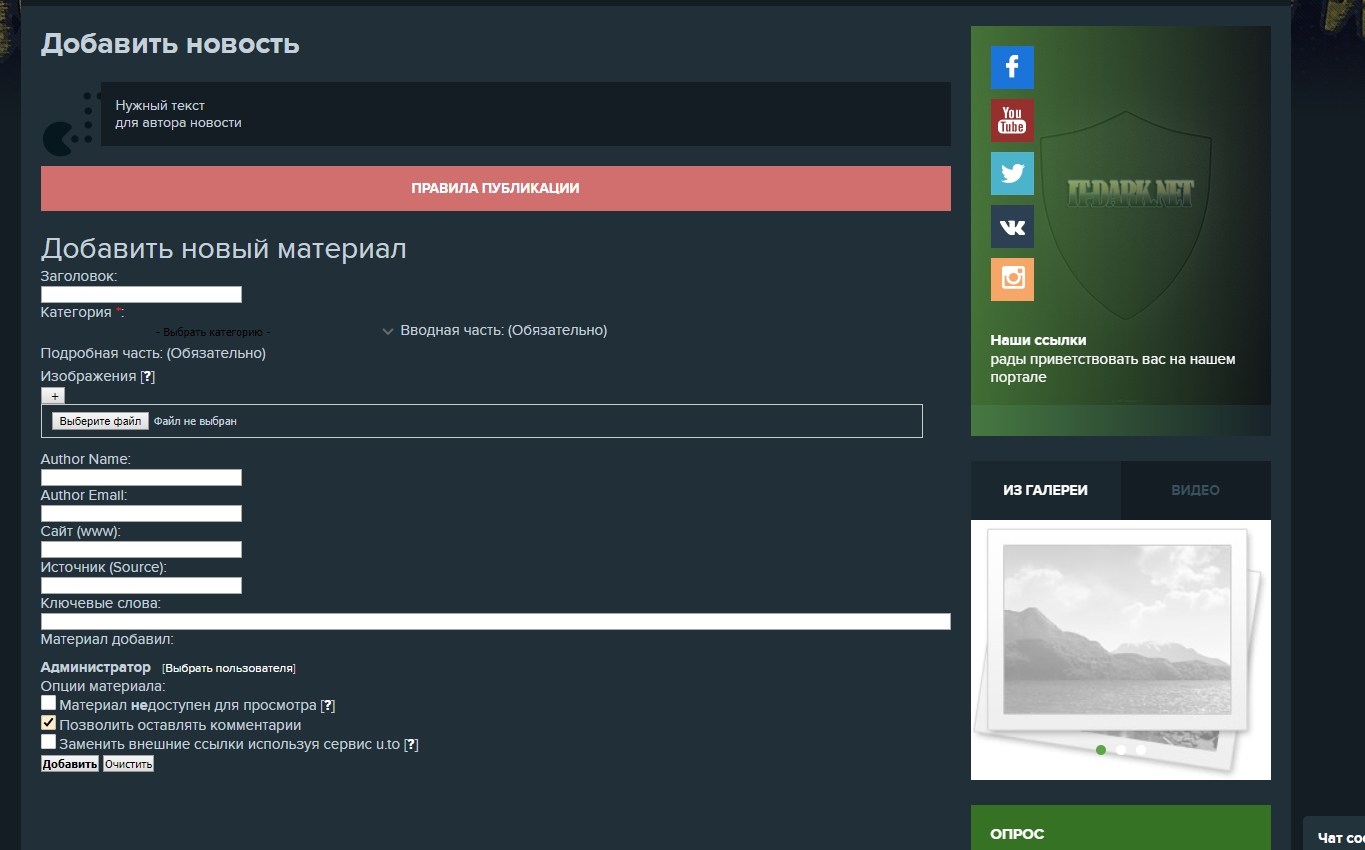Toggle Материал недоступен для просмотра checkbox
The height and width of the screenshot is (850, 1365).
[x=49, y=704]
